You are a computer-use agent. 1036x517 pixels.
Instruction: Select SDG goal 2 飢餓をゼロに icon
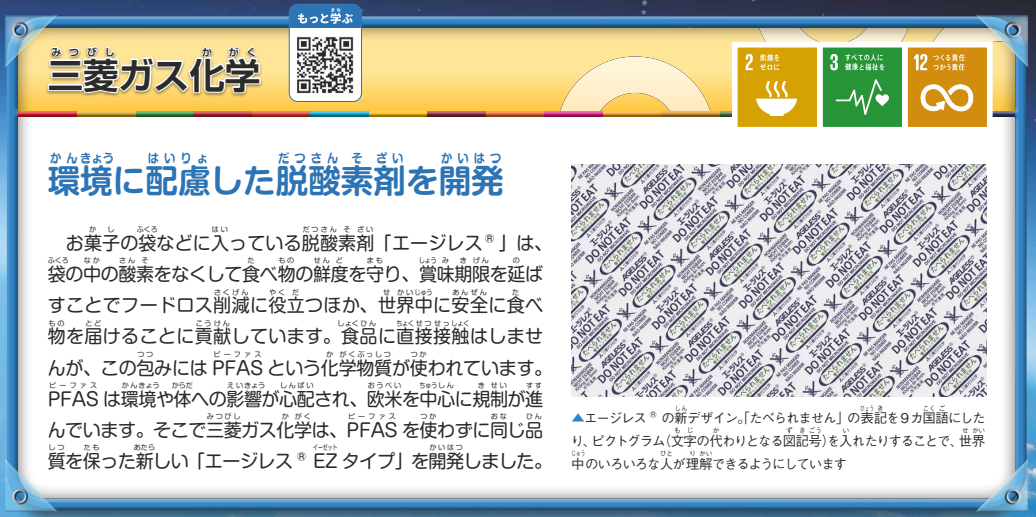pyautogui.click(x=777, y=87)
